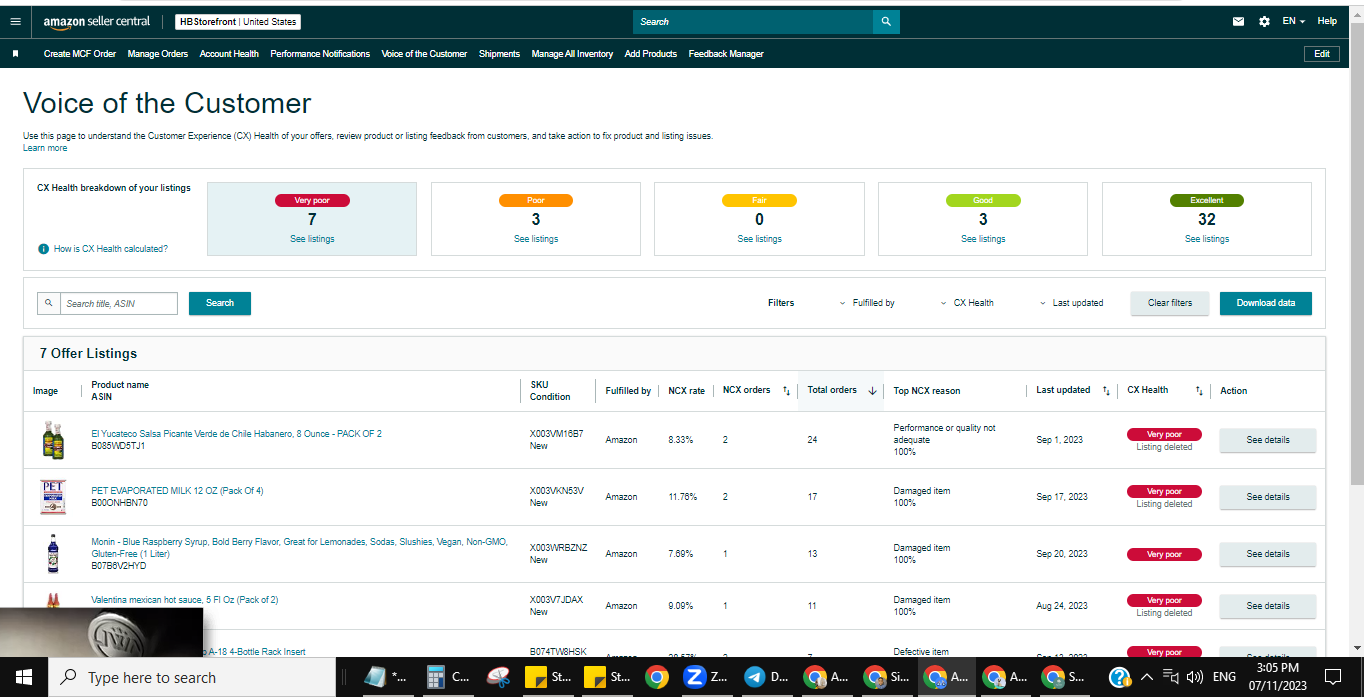Viewport: 1364px width, 697px height.
Task: Open the settings gear icon
Action: [x=1264, y=21]
